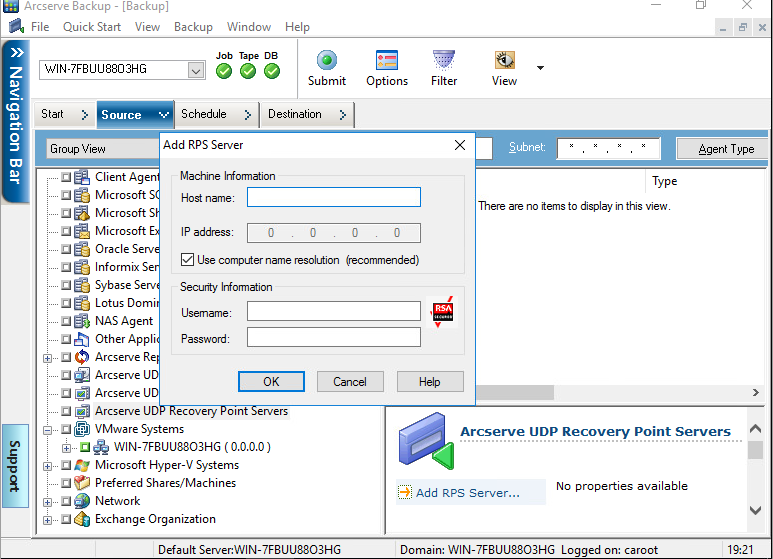Click the Job status green check

coord(224,71)
